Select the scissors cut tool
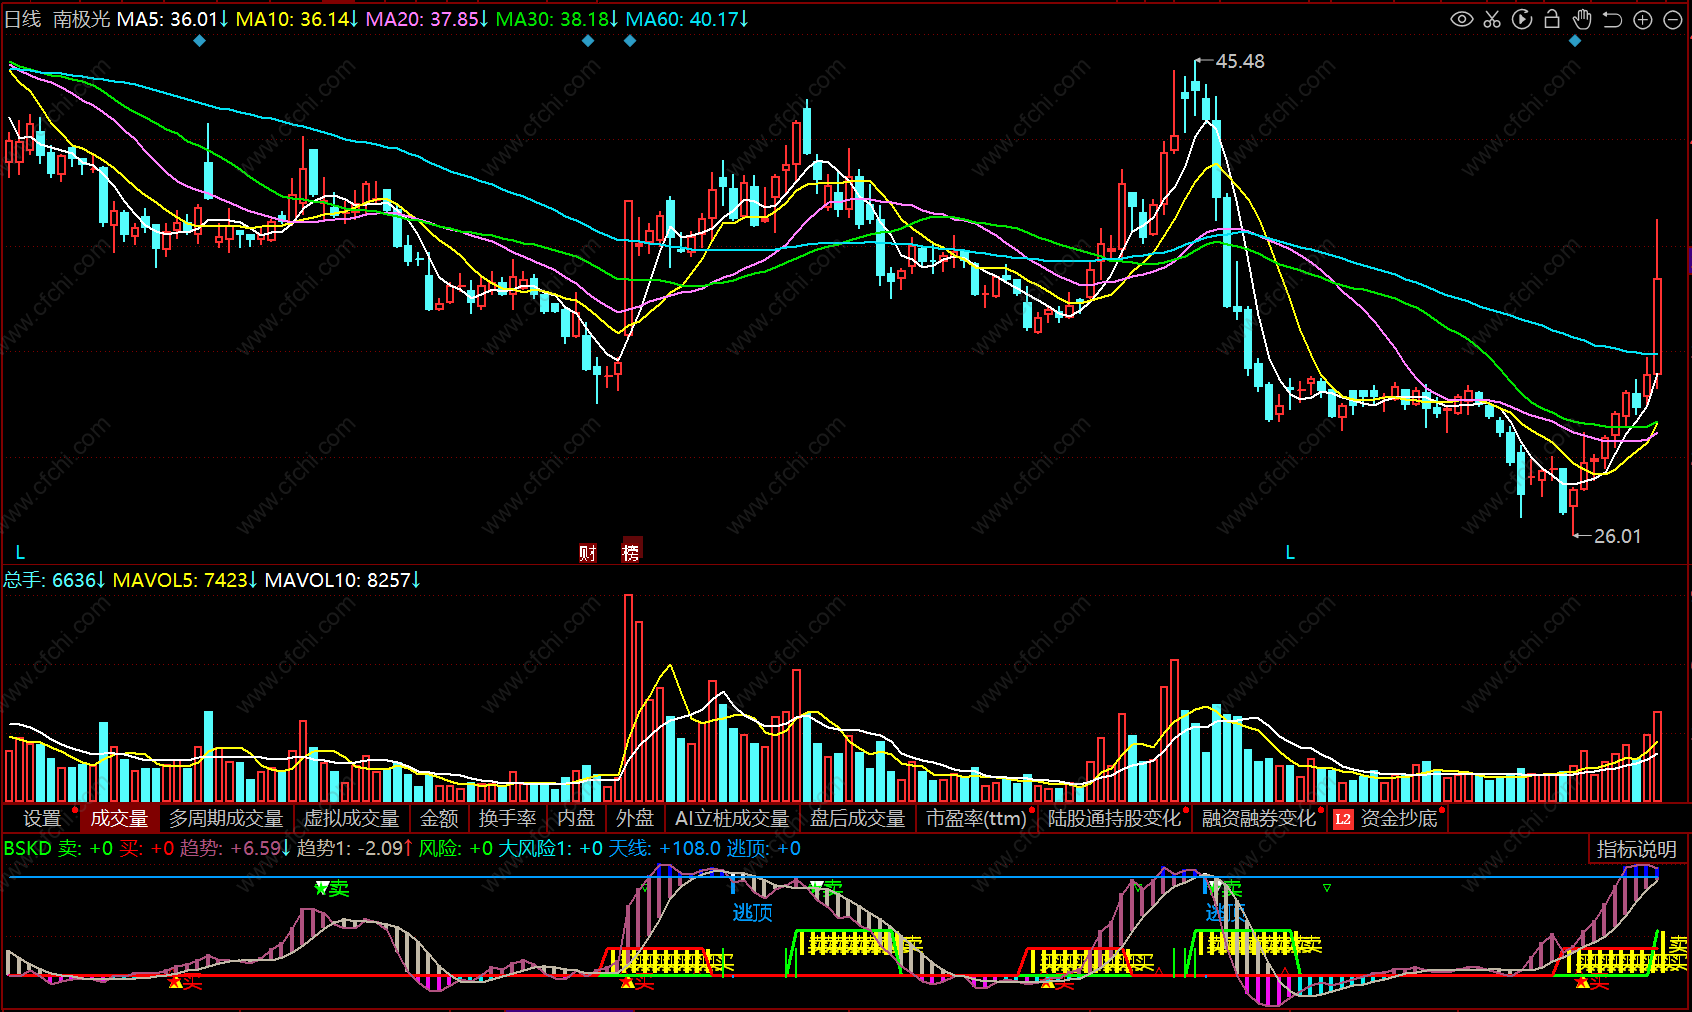The width and height of the screenshot is (1692, 1012). tap(1492, 19)
